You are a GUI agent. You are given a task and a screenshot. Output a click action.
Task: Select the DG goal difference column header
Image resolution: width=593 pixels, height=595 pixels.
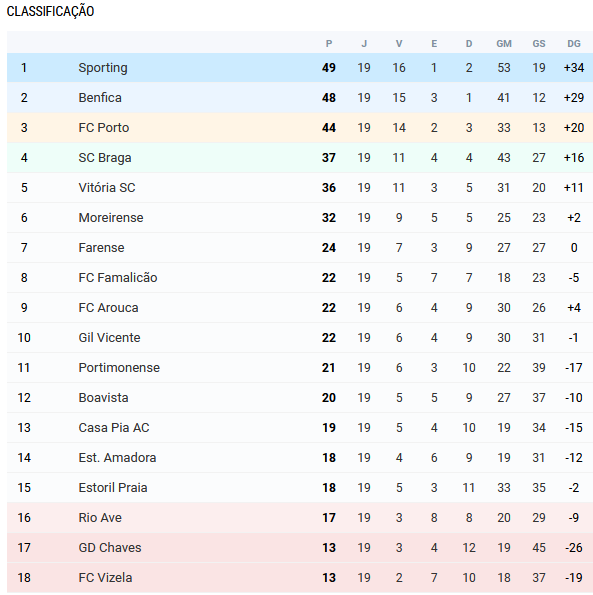(x=574, y=44)
